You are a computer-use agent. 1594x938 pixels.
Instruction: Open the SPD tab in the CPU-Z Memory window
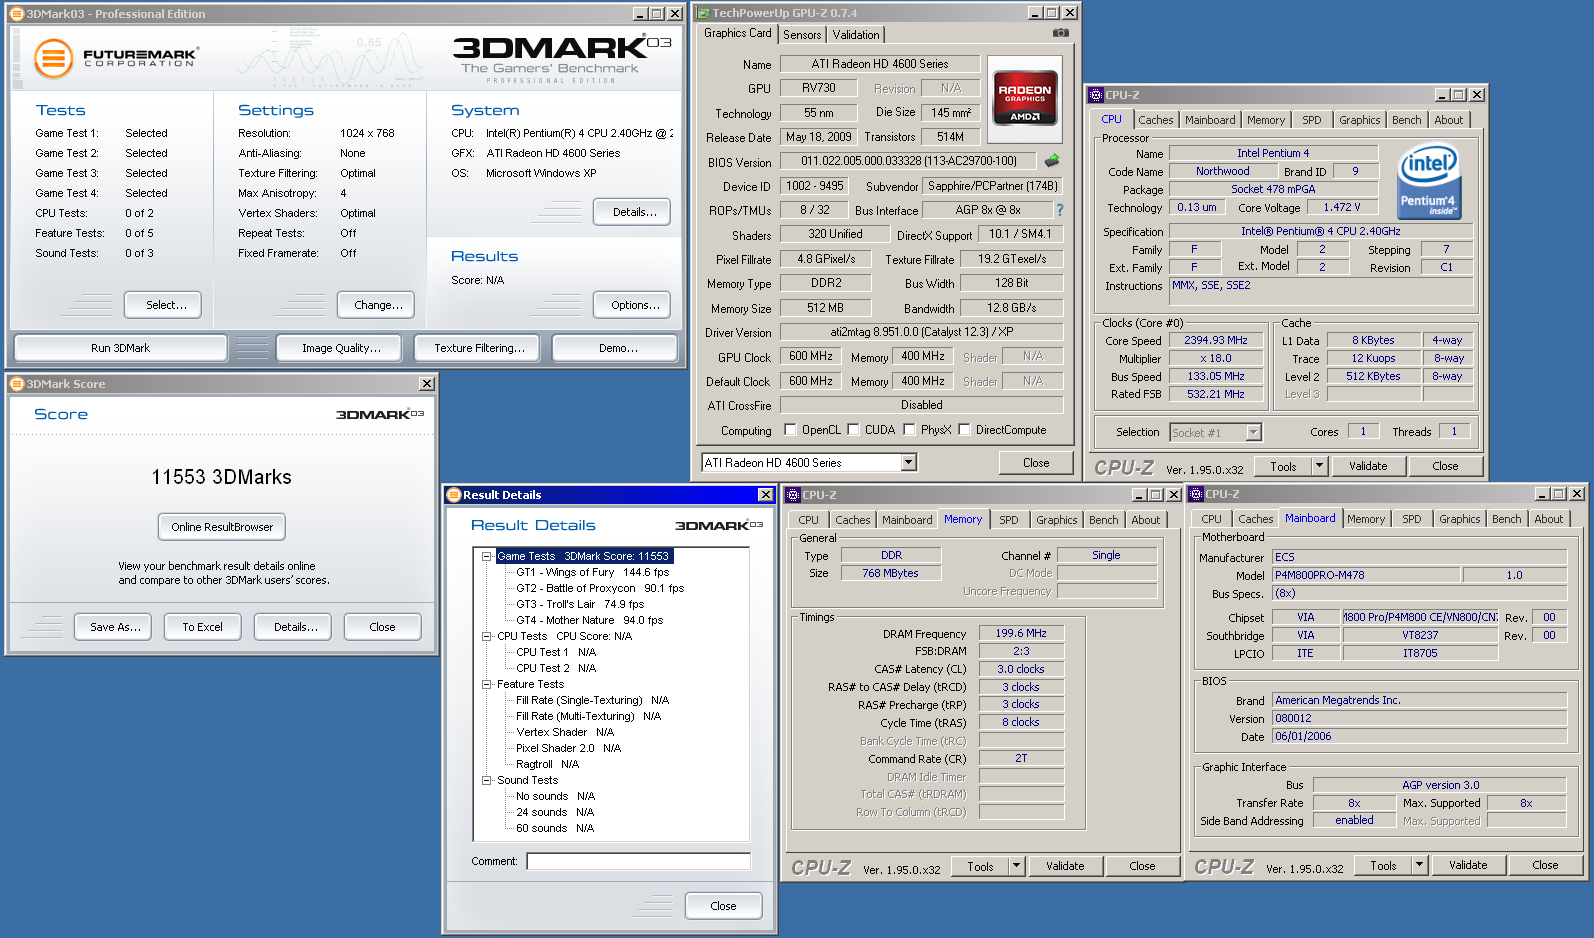(x=1009, y=520)
